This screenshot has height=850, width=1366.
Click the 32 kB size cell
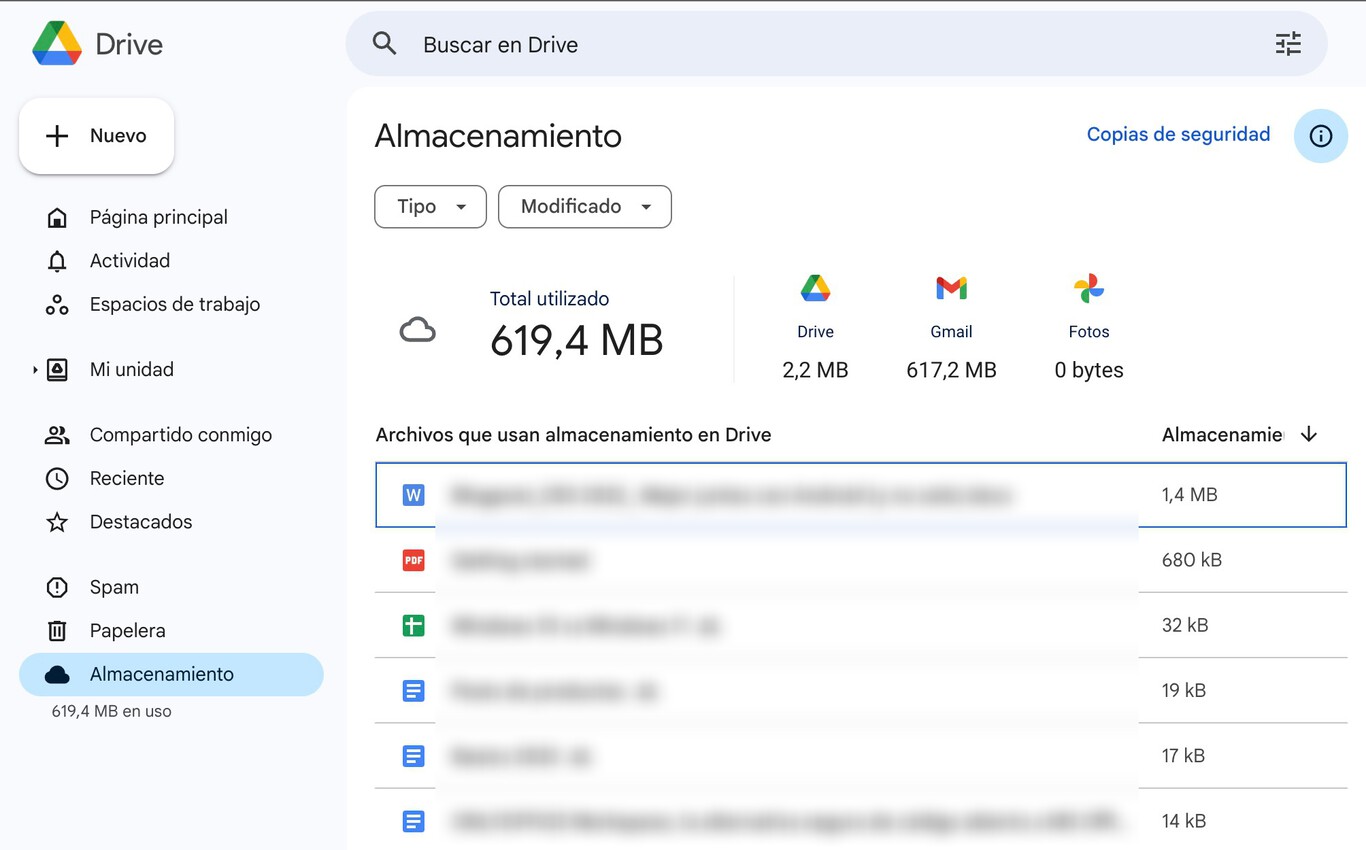(1185, 626)
